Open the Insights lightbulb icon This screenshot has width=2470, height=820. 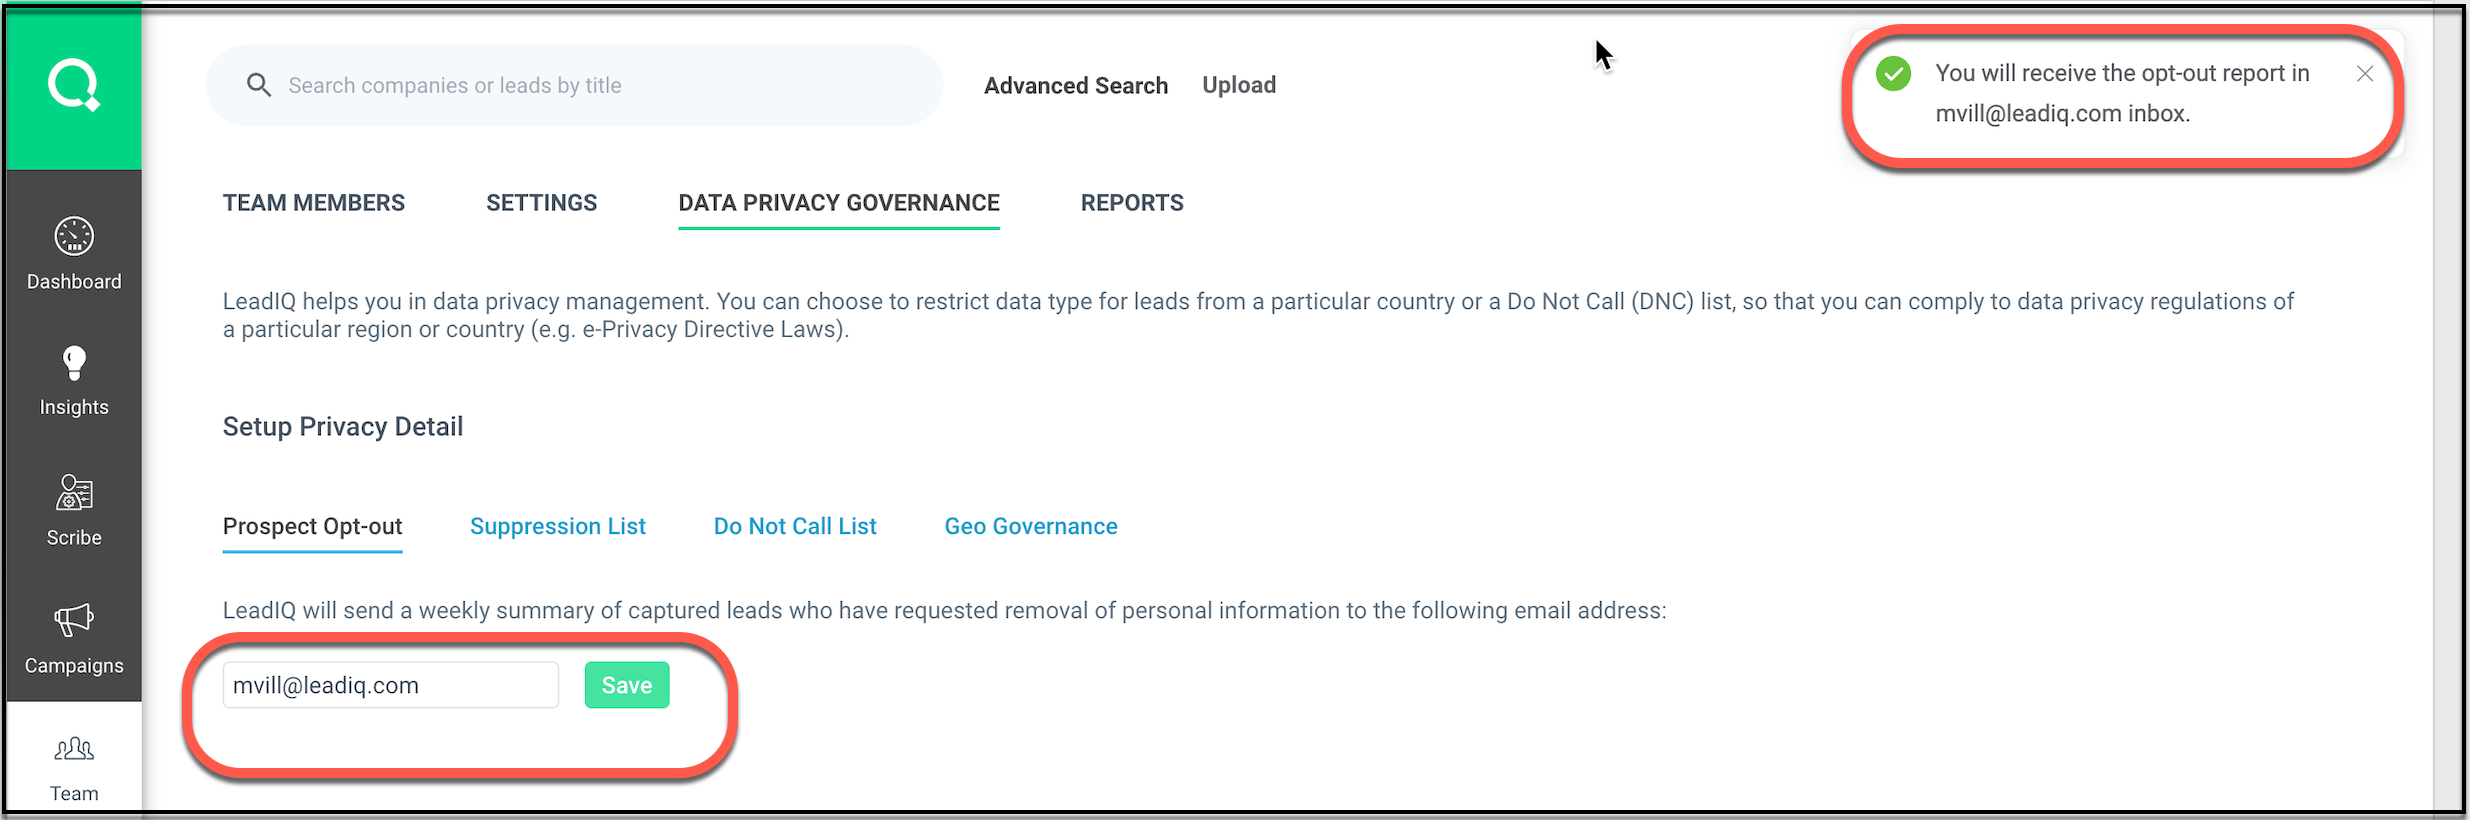(74, 364)
